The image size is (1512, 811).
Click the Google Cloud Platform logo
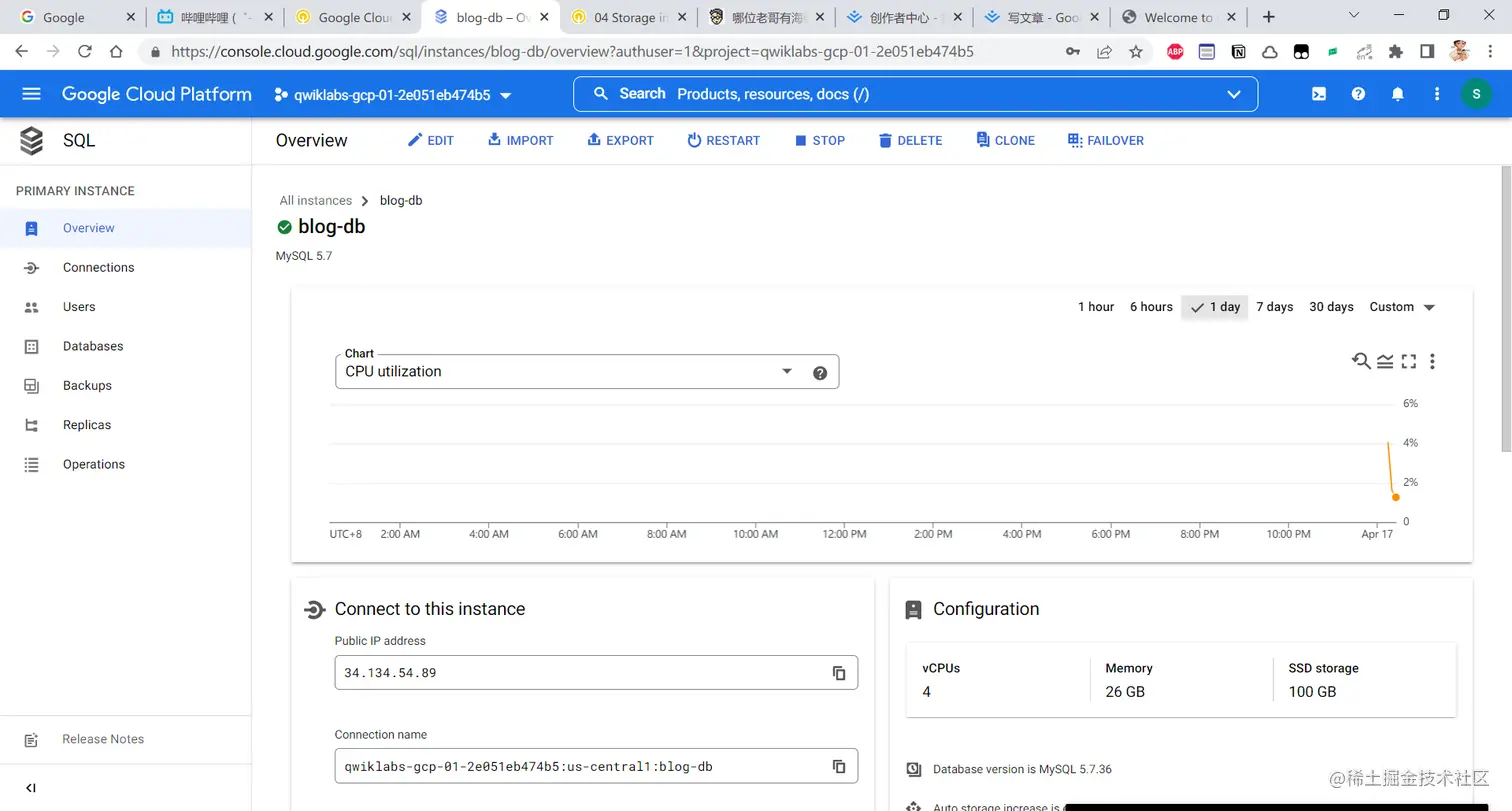click(157, 94)
